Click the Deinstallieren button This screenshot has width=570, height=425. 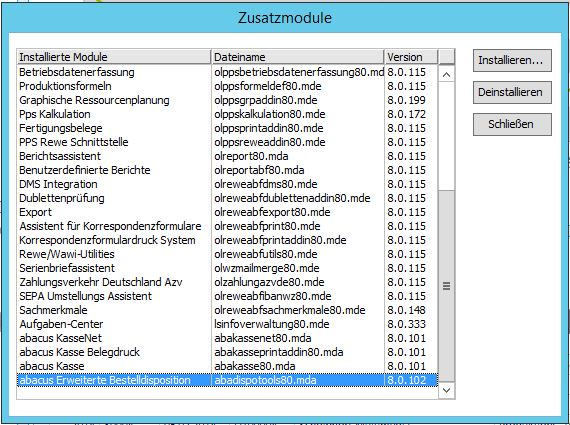click(512, 92)
